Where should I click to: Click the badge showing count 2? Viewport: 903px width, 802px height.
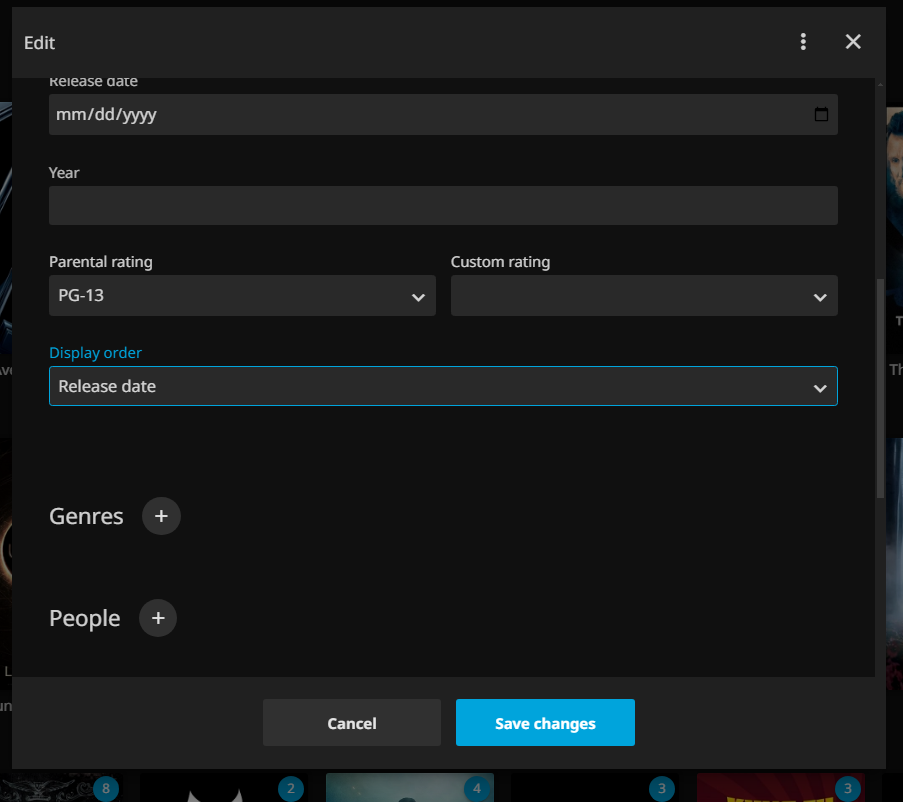(x=290, y=789)
